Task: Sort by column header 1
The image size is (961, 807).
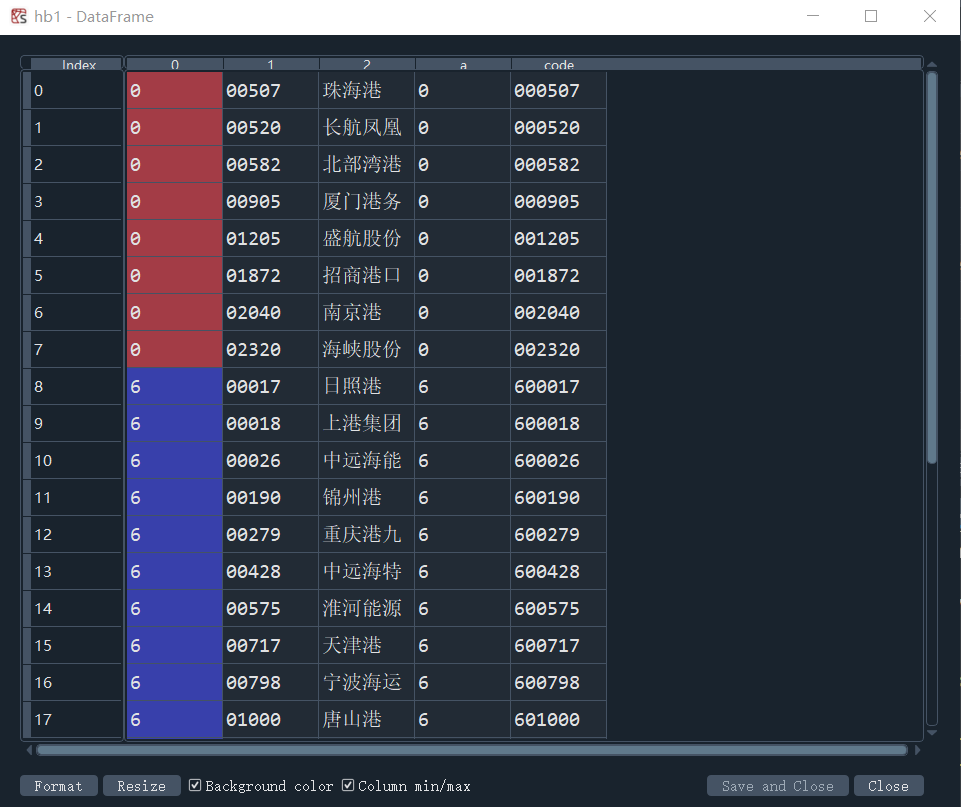Action: click(x=271, y=64)
